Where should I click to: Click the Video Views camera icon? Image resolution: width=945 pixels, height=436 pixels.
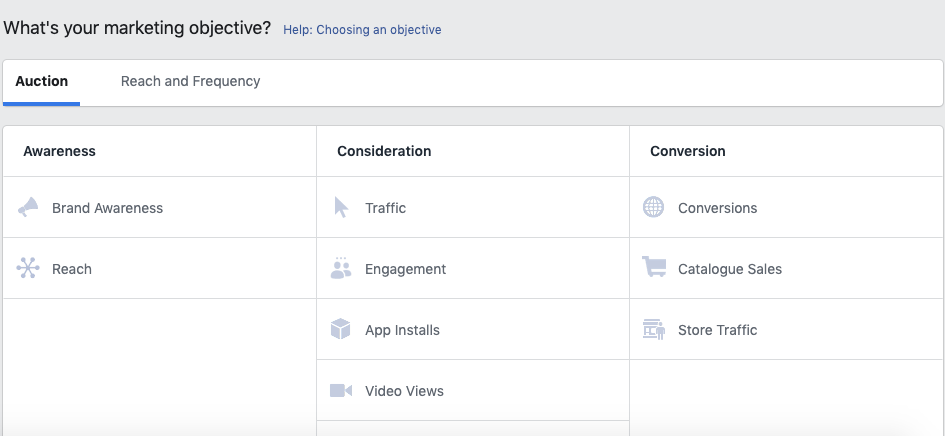(341, 390)
